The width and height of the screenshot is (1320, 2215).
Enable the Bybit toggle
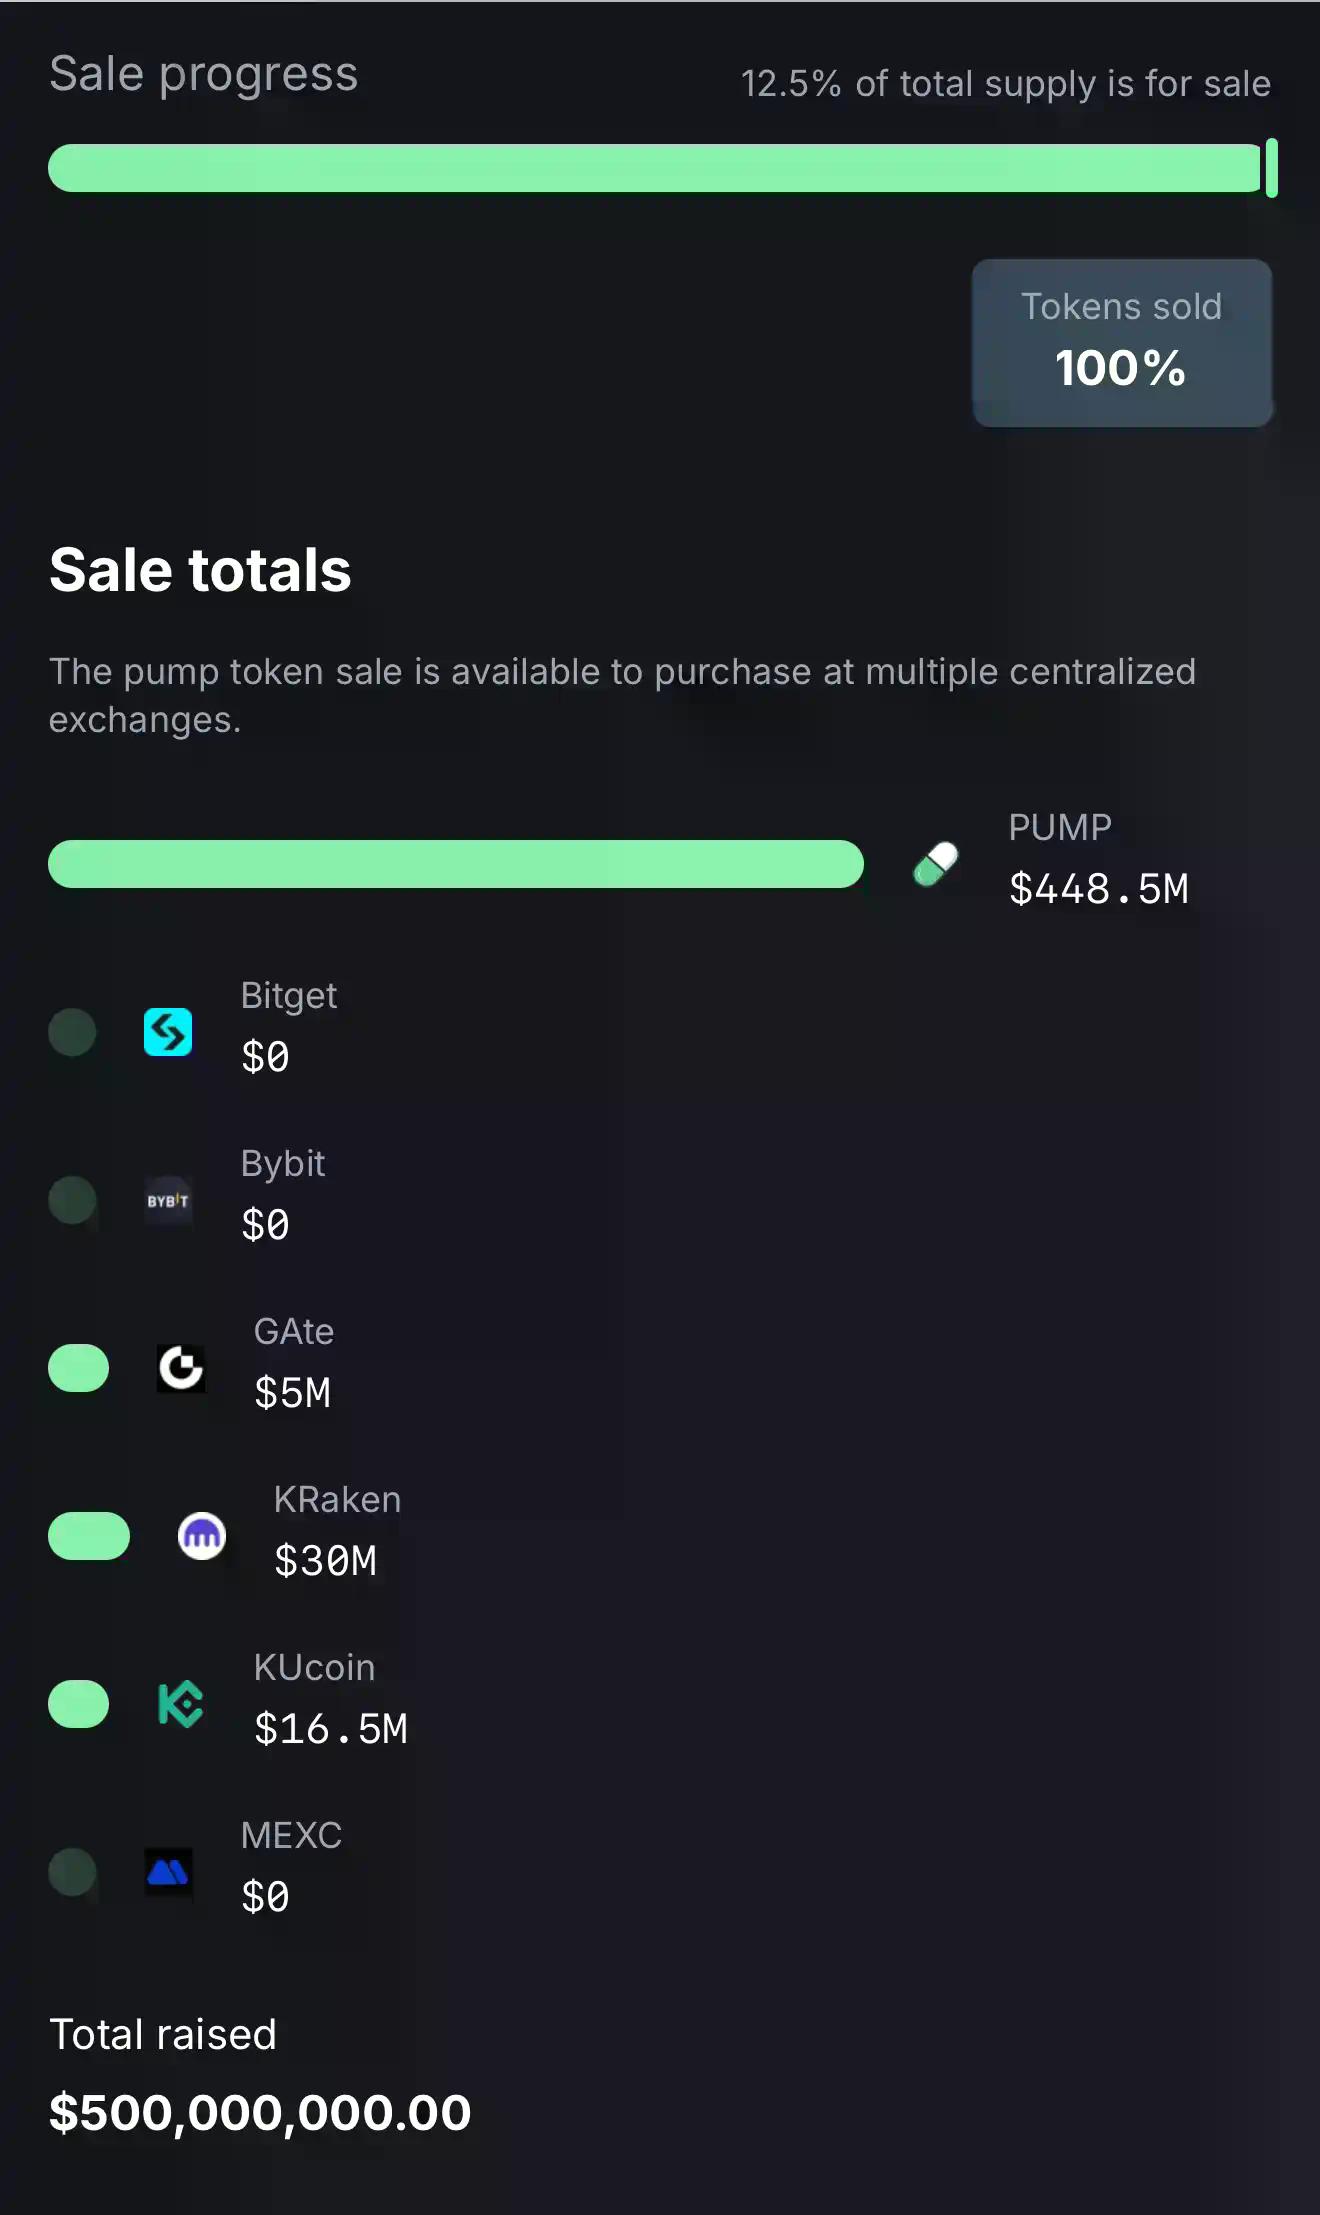click(74, 1202)
